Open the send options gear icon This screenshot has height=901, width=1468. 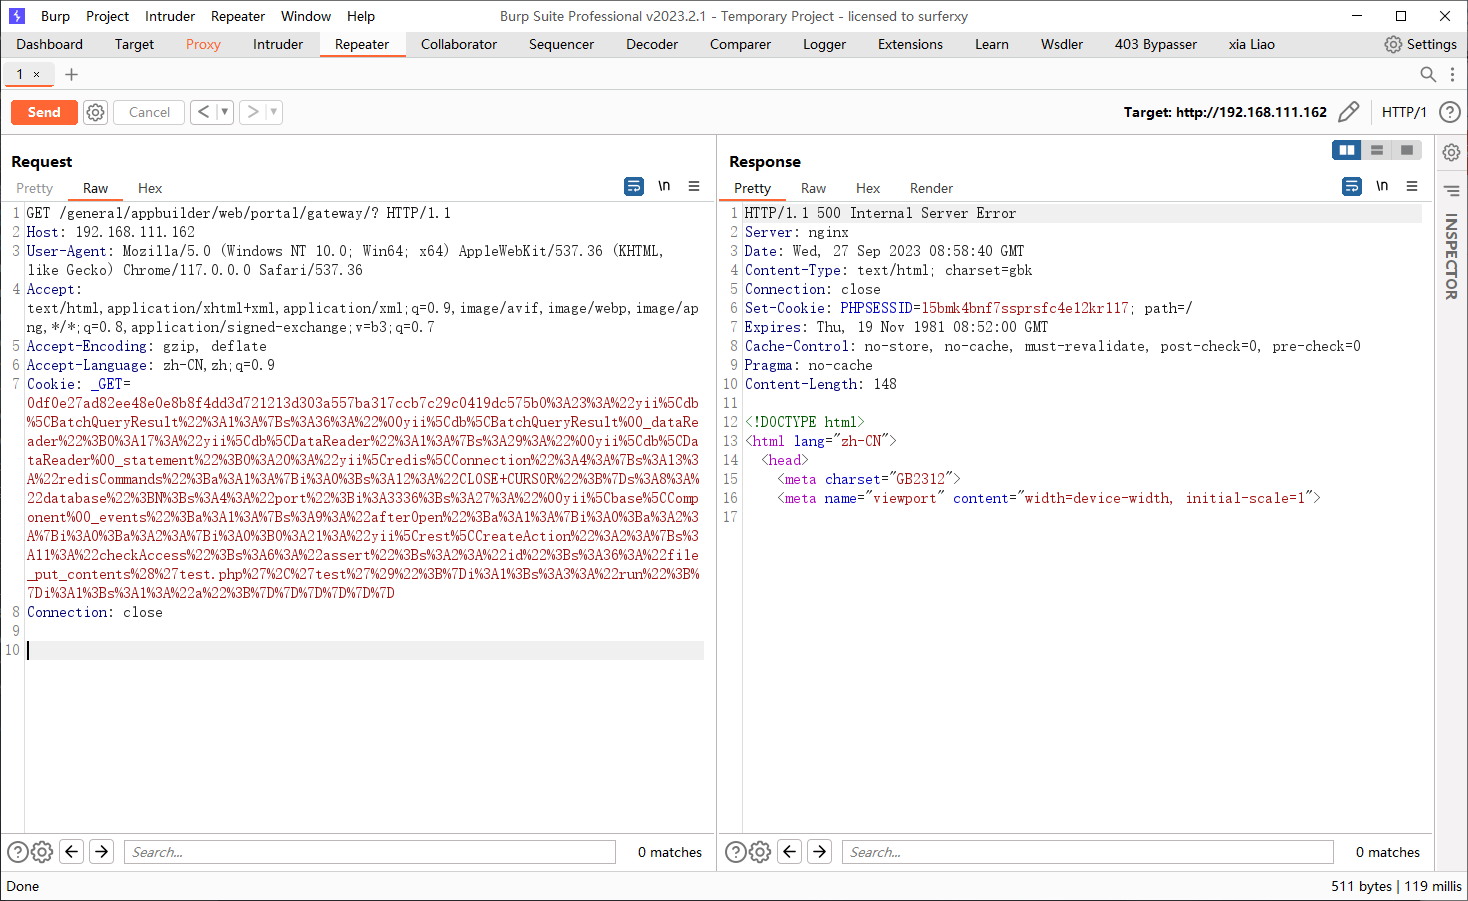pyautogui.click(x=95, y=112)
